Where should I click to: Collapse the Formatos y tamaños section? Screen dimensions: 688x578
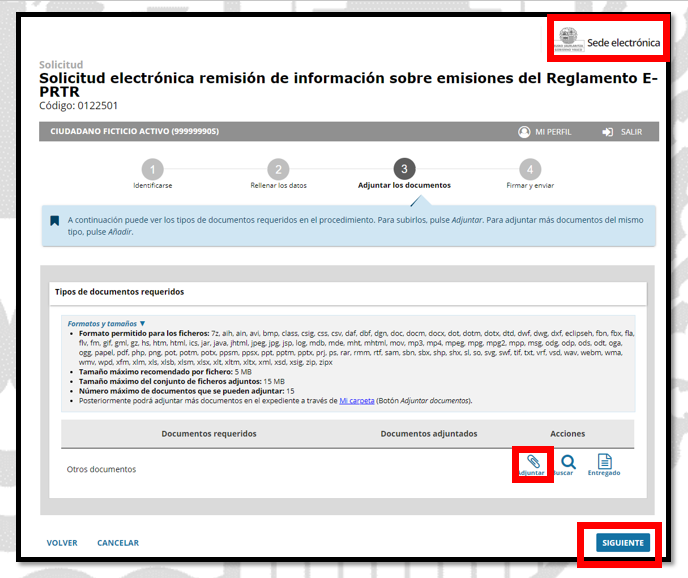[x=106, y=324]
